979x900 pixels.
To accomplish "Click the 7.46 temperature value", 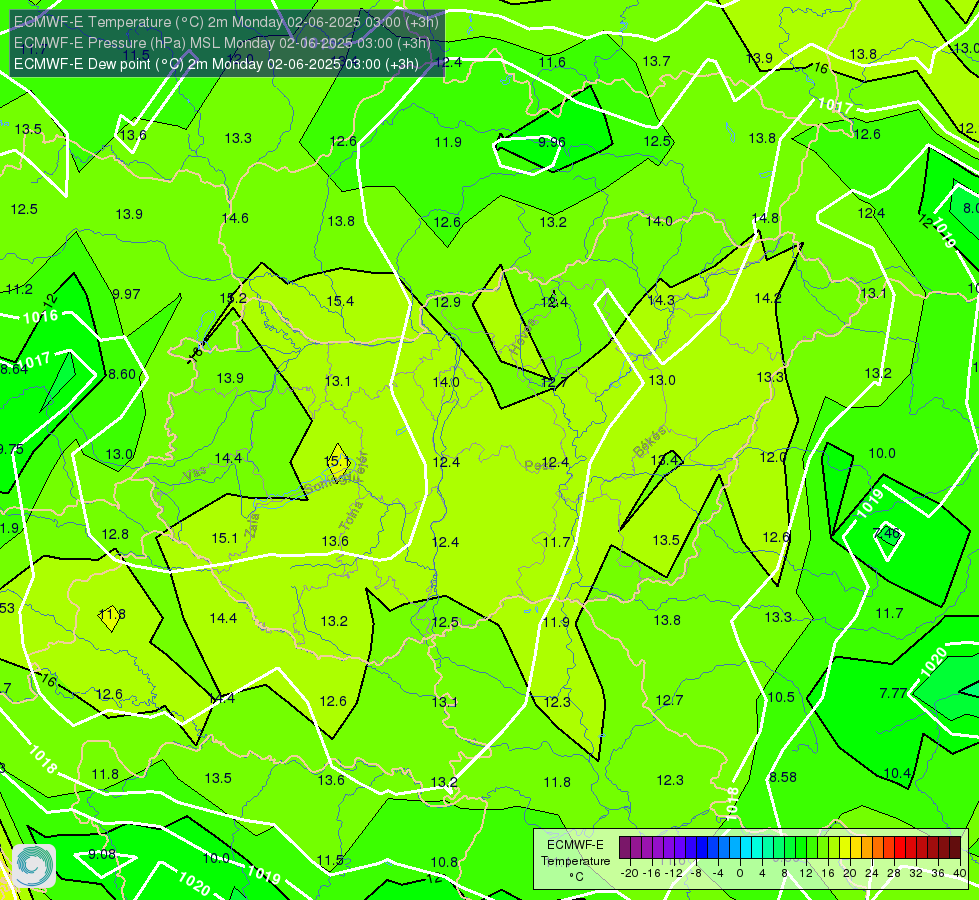I will [887, 533].
